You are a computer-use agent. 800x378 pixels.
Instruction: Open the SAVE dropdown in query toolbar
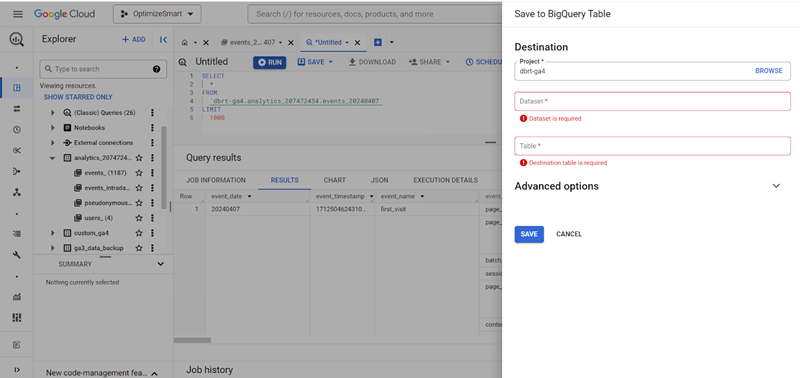(315, 62)
